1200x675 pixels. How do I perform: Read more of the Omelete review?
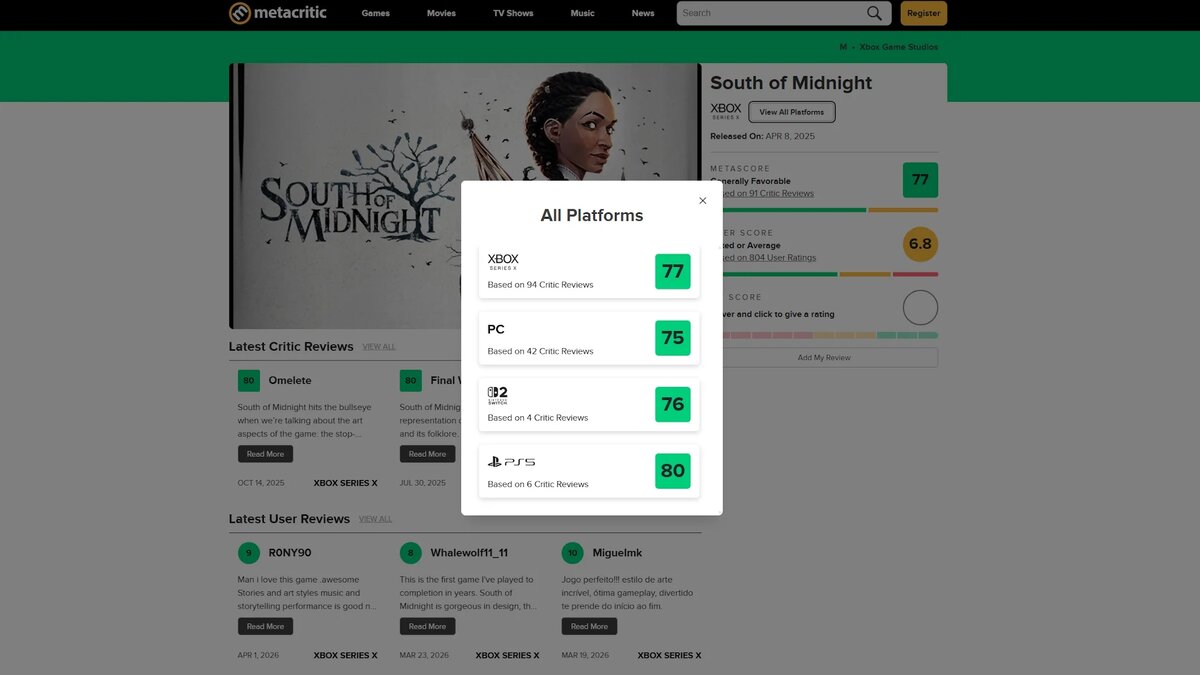tap(265, 454)
